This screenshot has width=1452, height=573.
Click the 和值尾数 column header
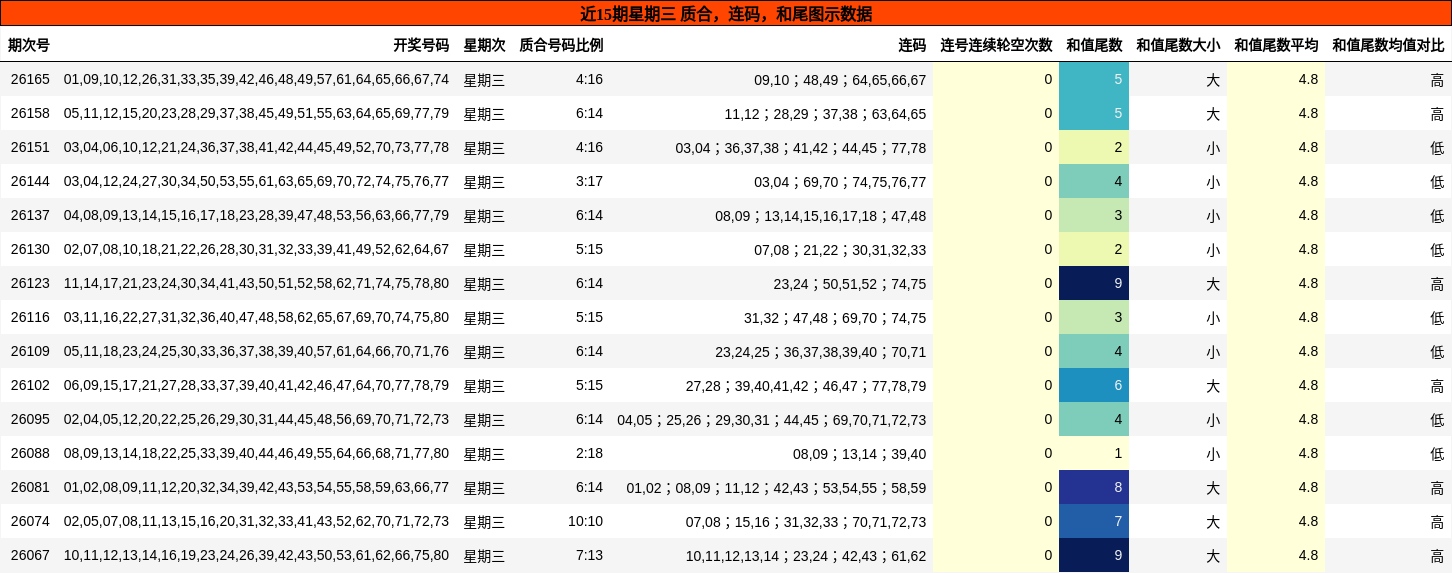click(1094, 45)
